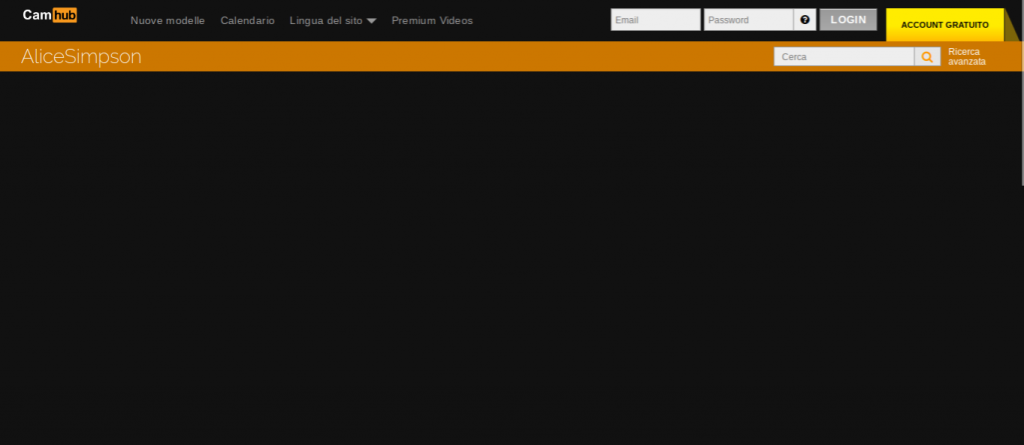The width and height of the screenshot is (1024, 445).
Task: Click the dark video player area
Action: (x=500, y=260)
